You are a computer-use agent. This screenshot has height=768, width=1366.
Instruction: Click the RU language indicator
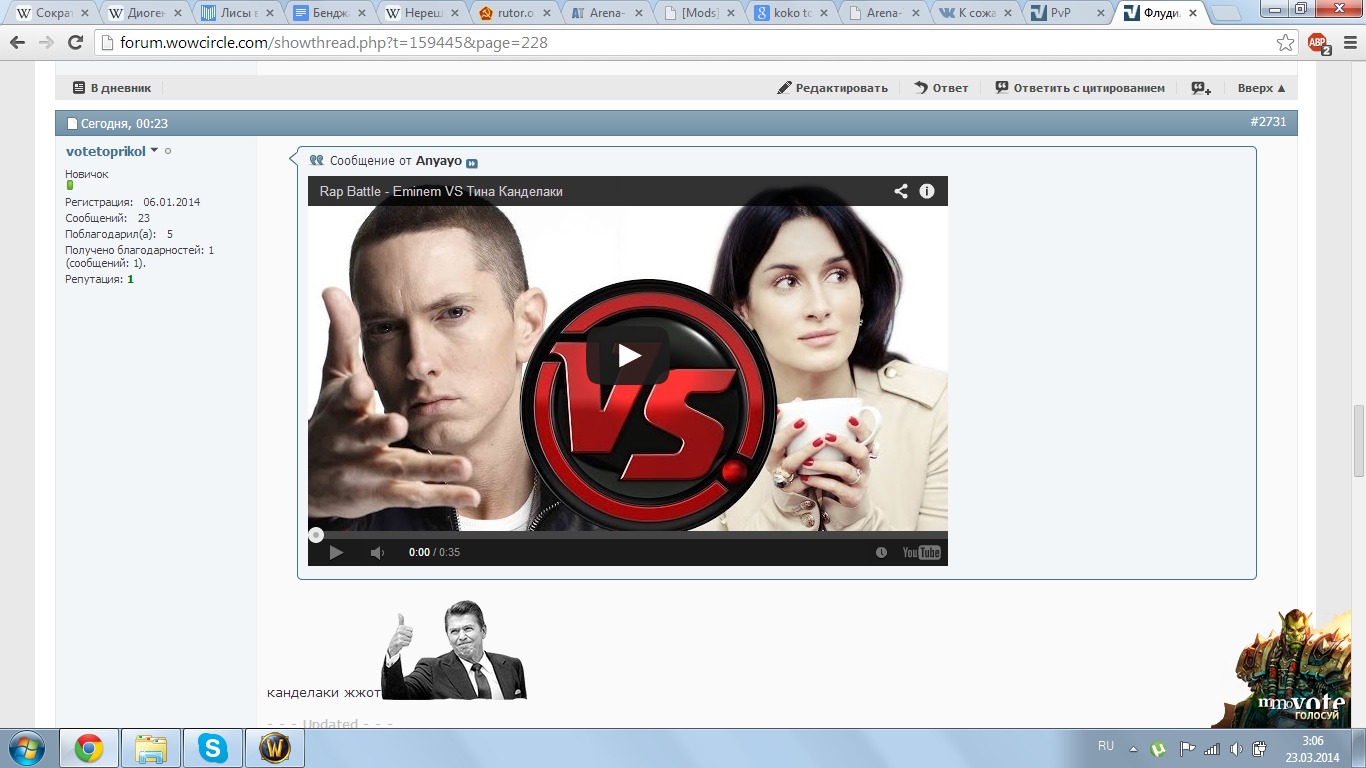tap(1106, 746)
